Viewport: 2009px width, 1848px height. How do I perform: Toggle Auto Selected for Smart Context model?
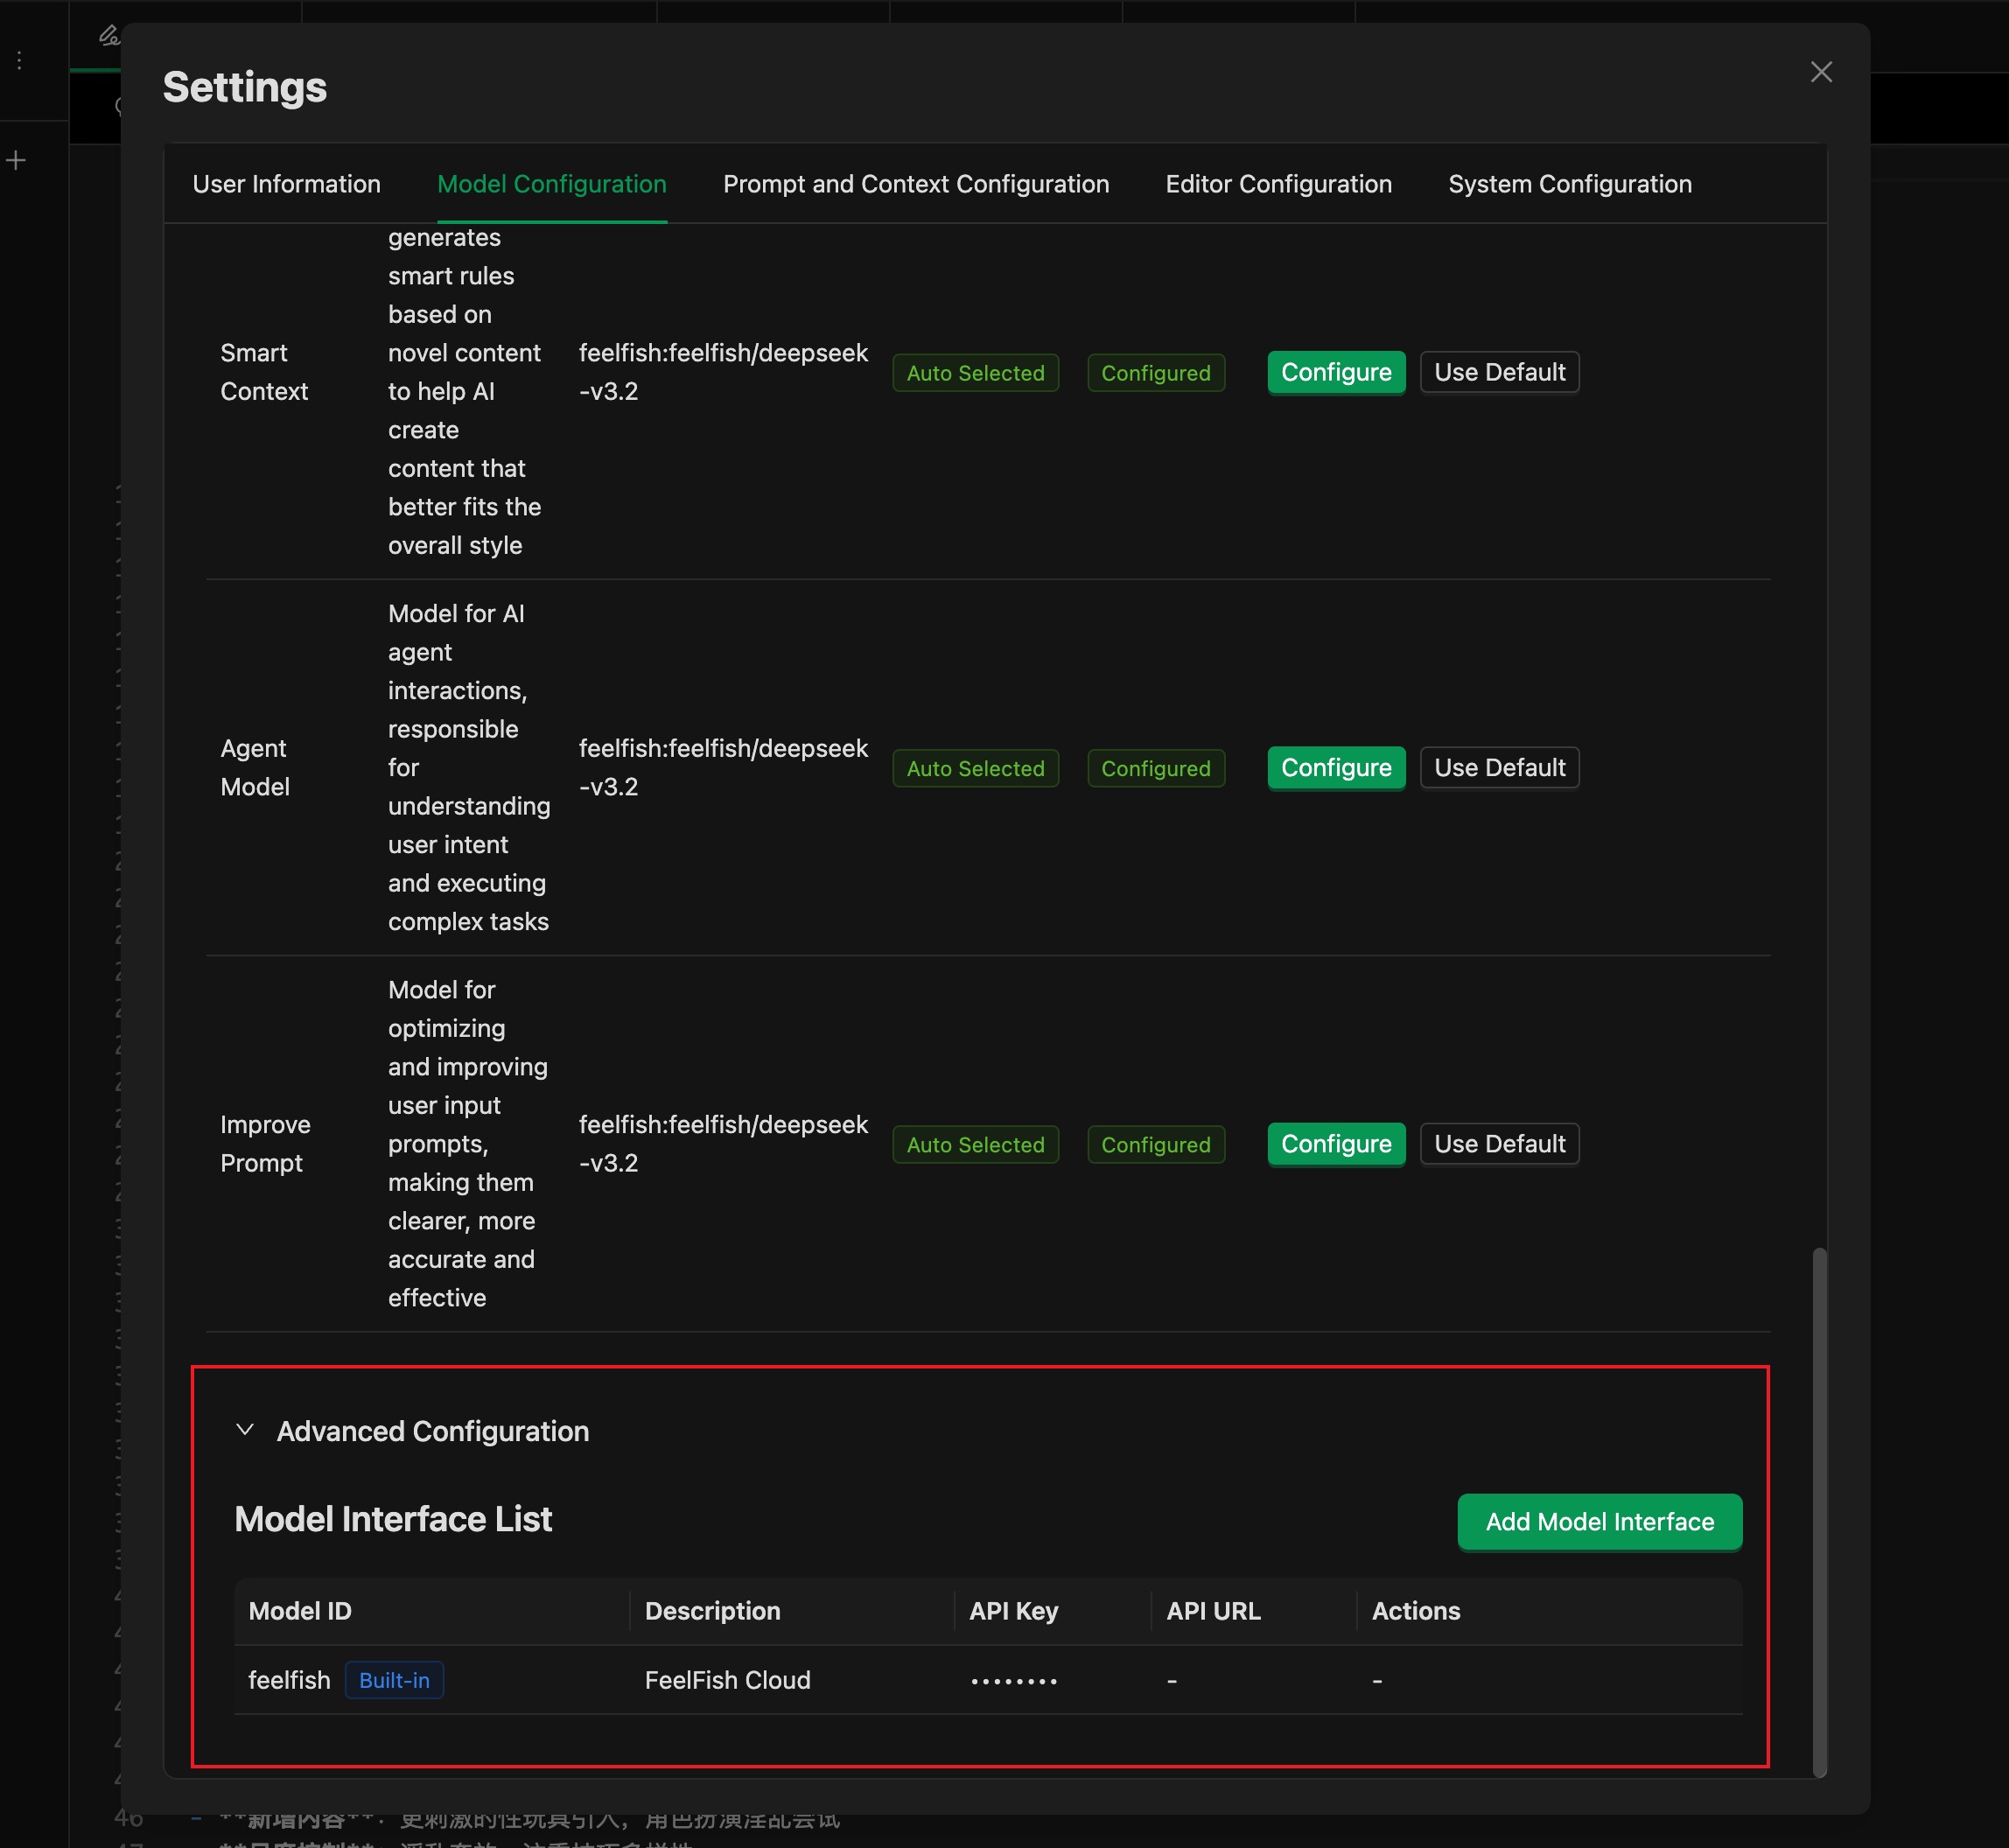click(x=974, y=372)
